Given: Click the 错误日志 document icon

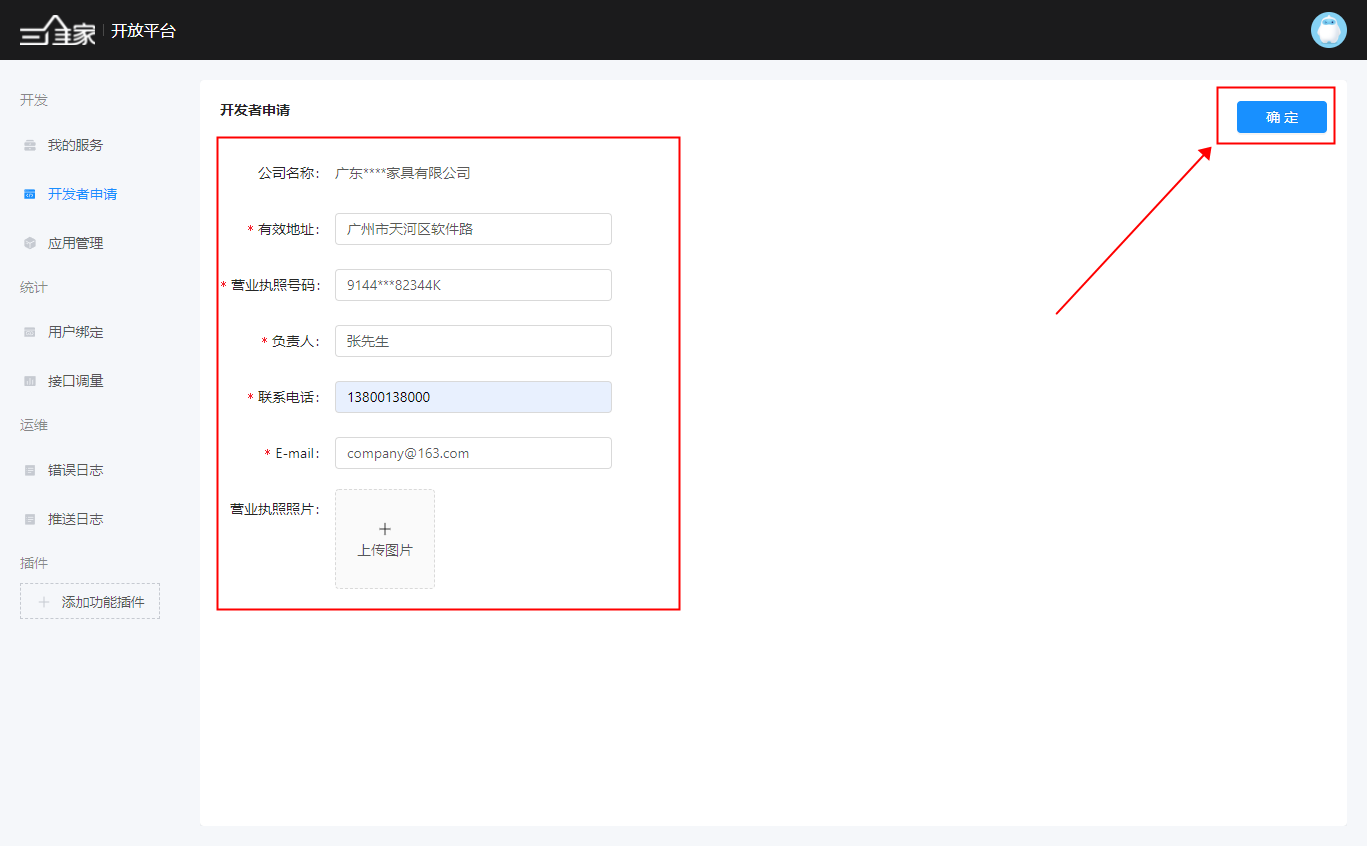Looking at the screenshot, I should pyautogui.click(x=30, y=470).
